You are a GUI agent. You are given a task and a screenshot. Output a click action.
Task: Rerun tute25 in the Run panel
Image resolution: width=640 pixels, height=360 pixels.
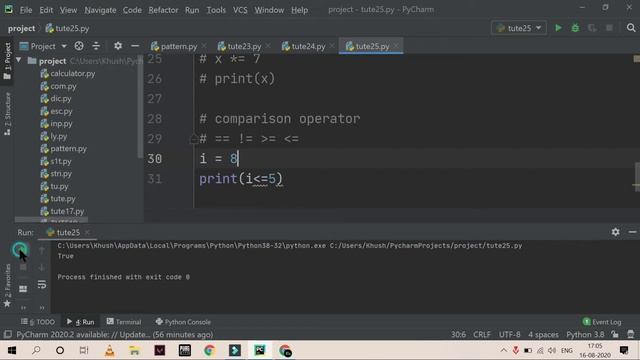[x=19, y=249]
